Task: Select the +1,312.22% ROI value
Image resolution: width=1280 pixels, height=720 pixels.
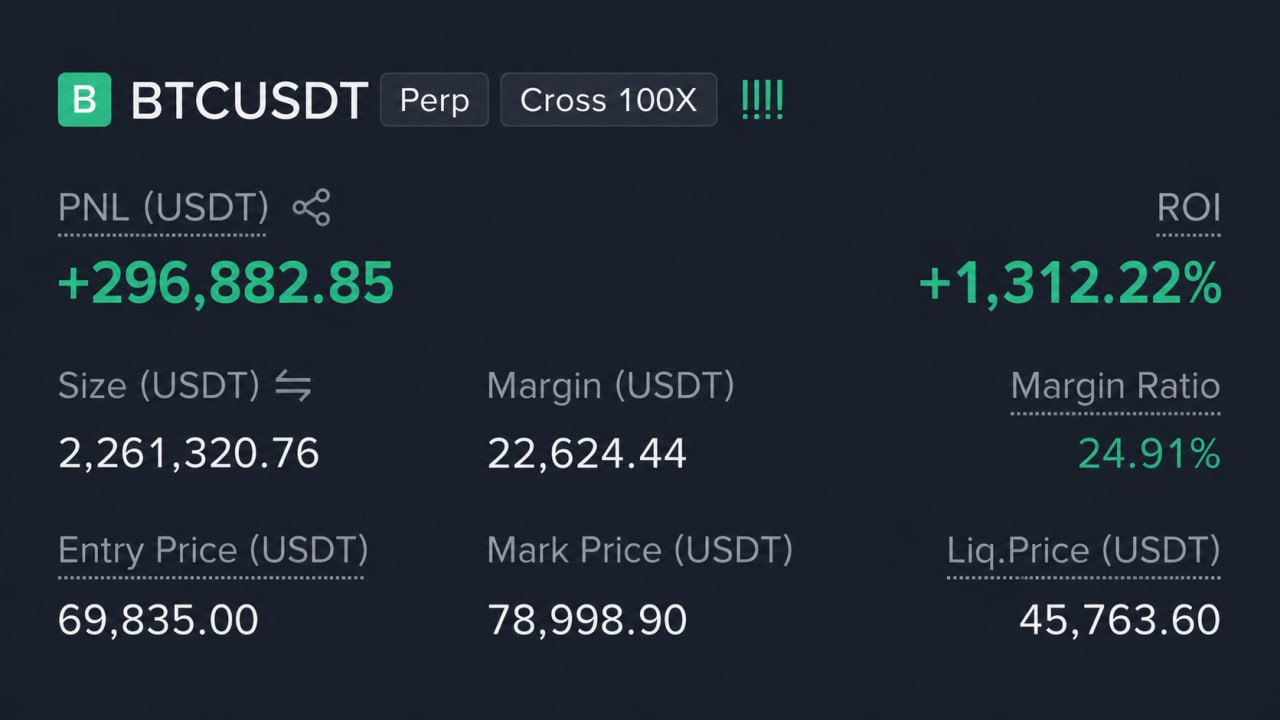Action: [1070, 284]
